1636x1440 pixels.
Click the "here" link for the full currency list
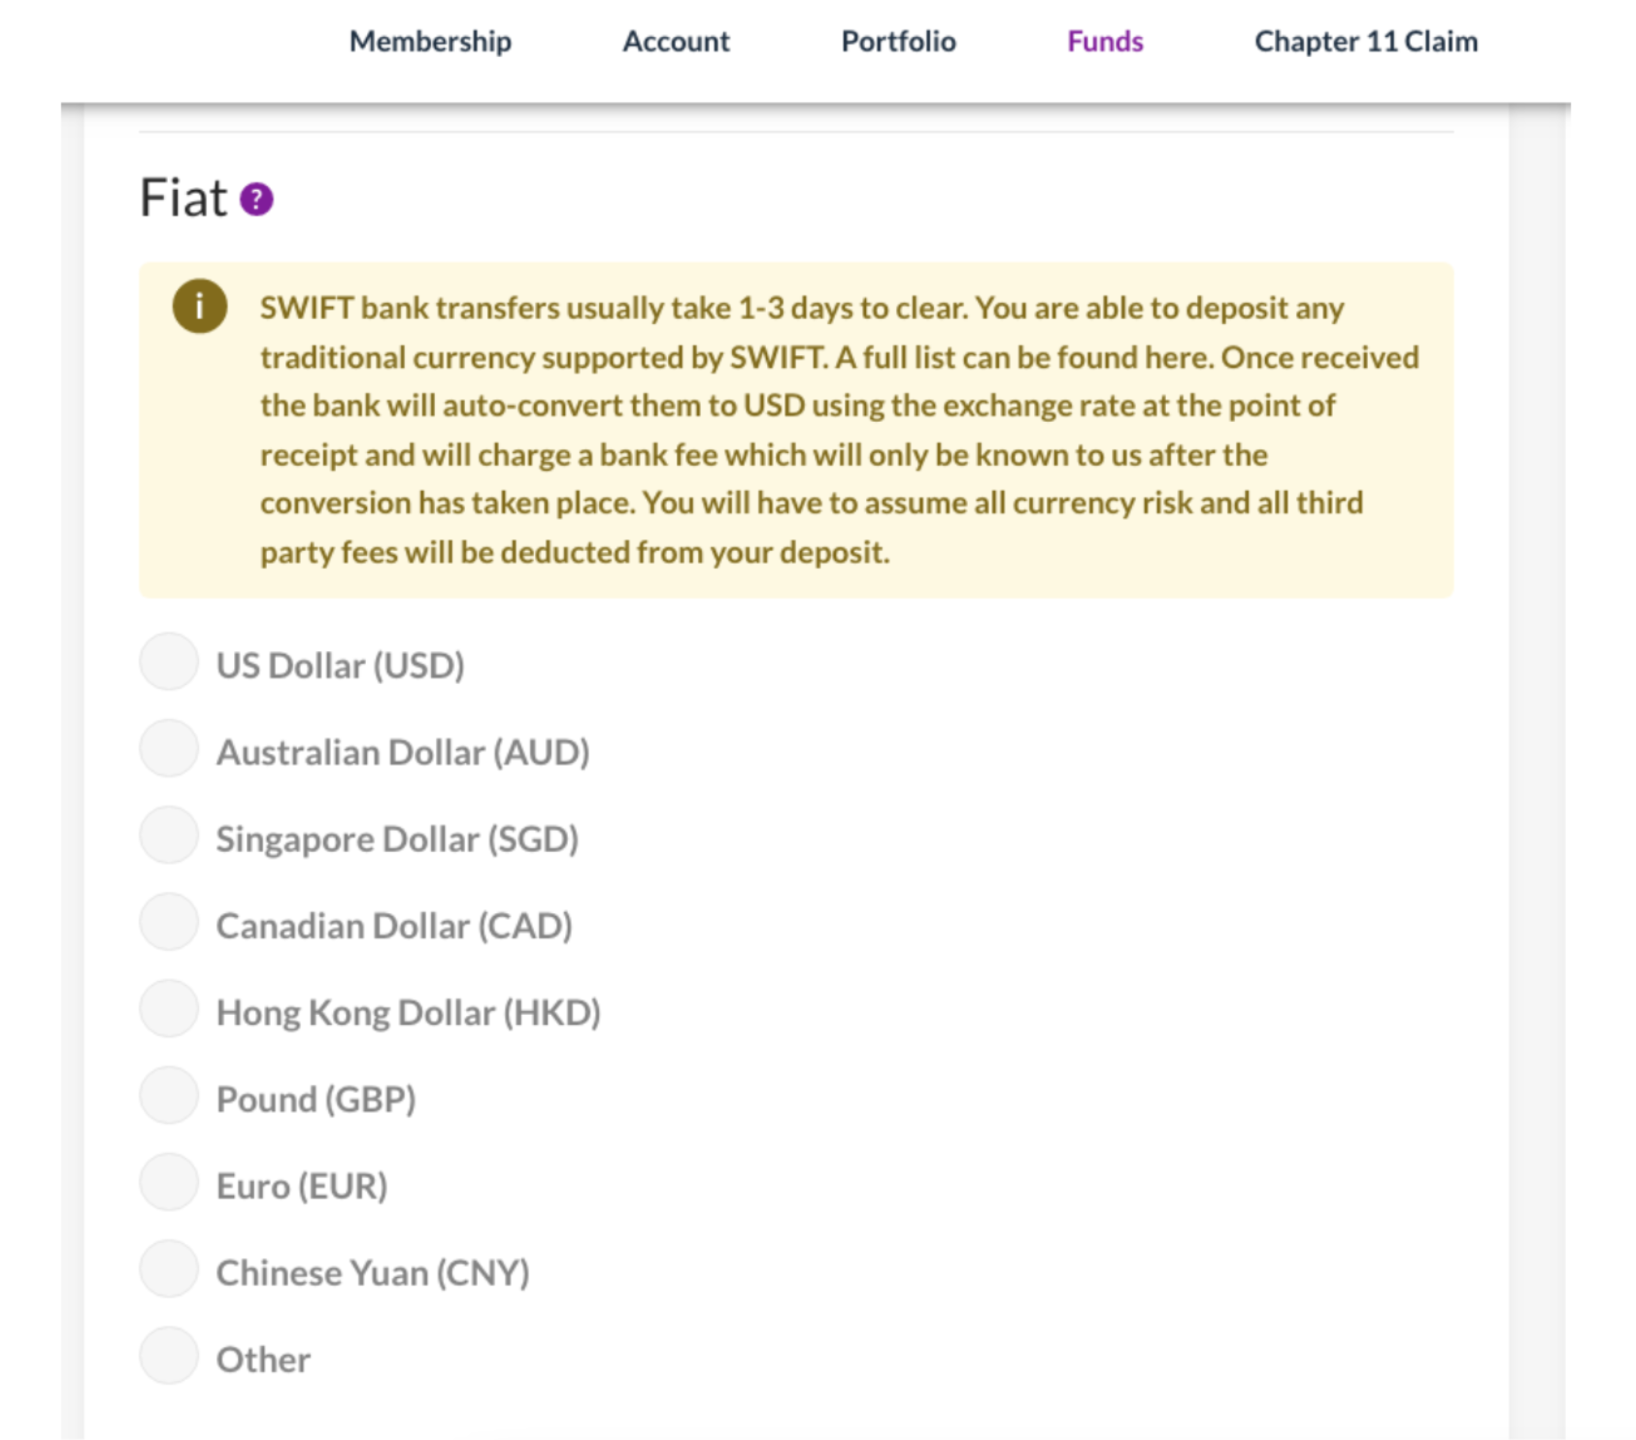click(1183, 357)
